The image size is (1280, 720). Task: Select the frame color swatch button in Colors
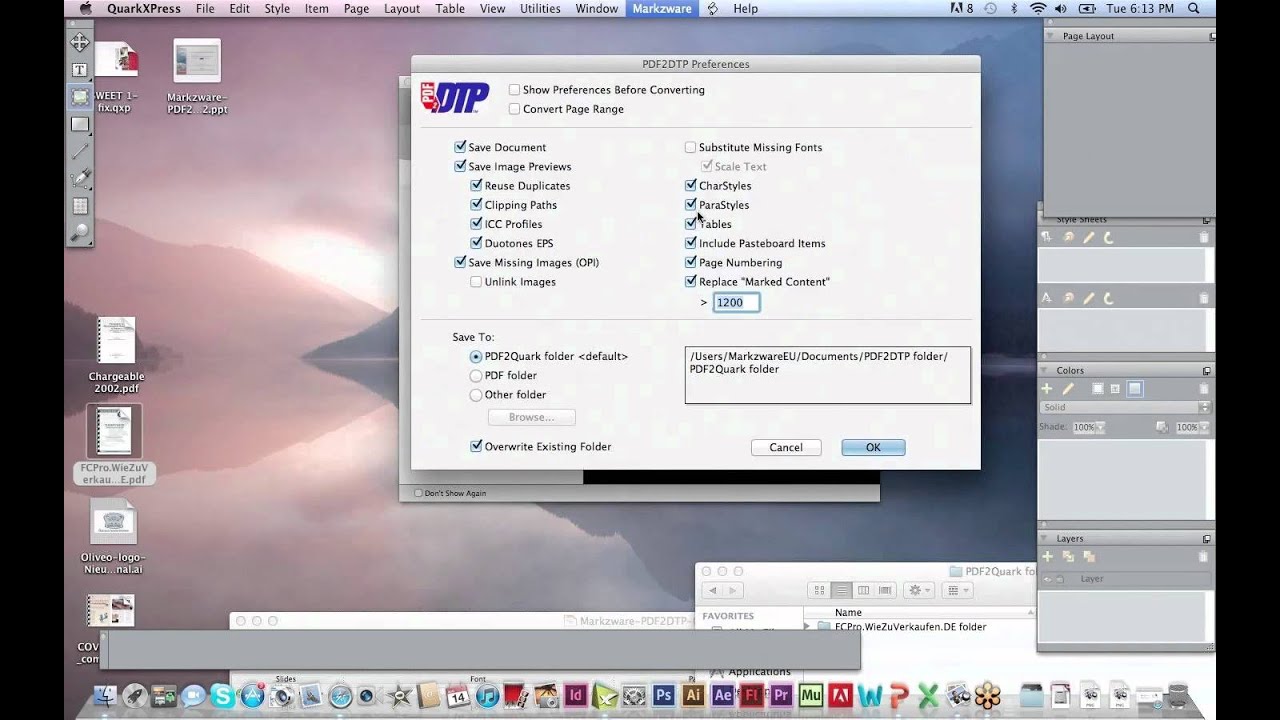click(x=1097, y=388)
